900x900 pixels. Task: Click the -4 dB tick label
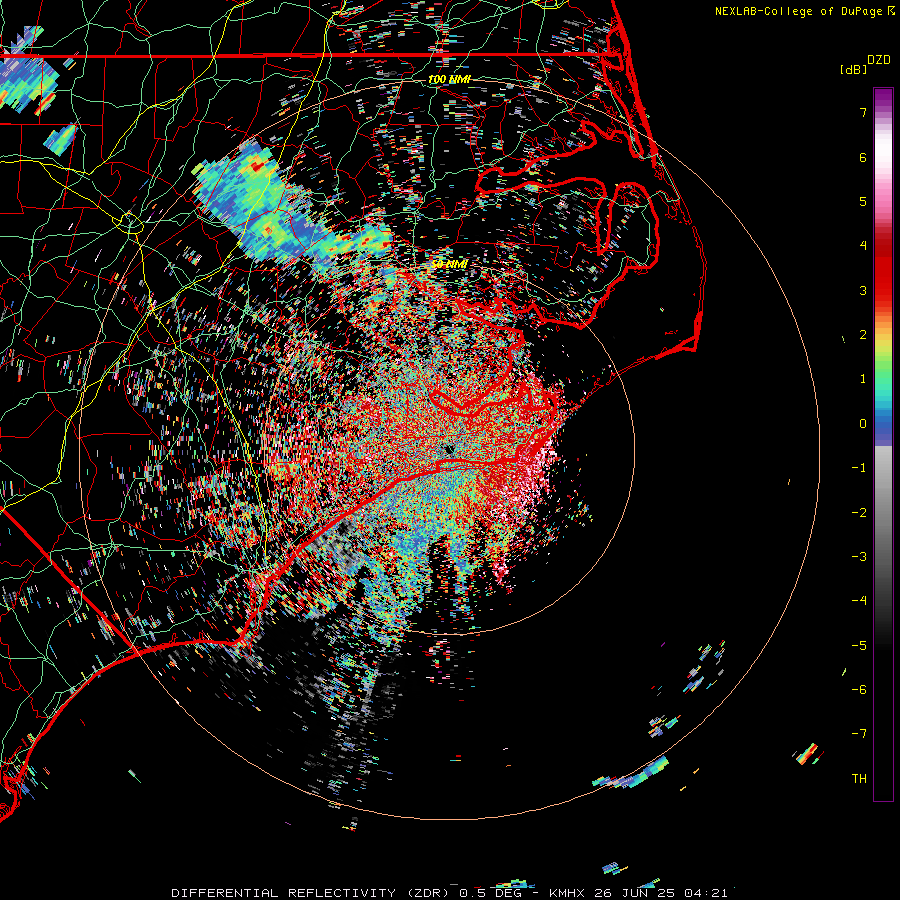tap(859, 600)
